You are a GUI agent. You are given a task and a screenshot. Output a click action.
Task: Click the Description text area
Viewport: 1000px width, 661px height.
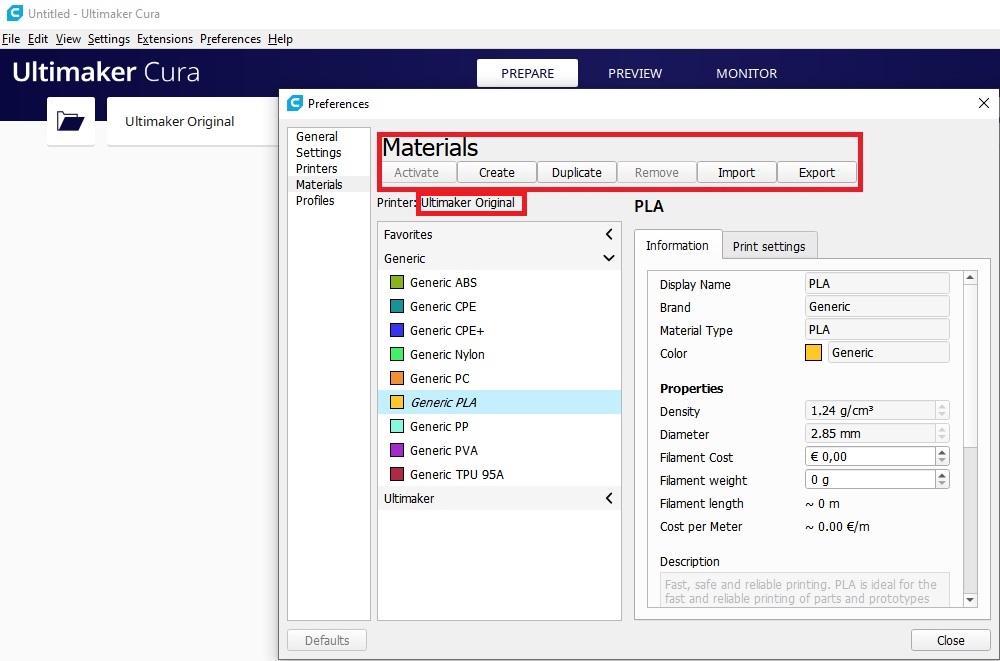(x=804, y=590)
